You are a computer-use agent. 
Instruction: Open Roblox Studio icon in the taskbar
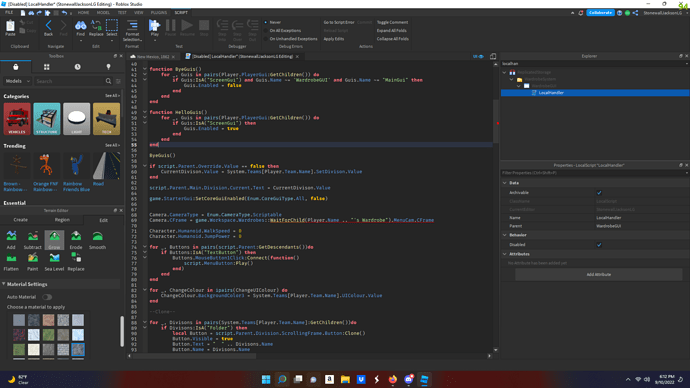[x=424, y=379]
